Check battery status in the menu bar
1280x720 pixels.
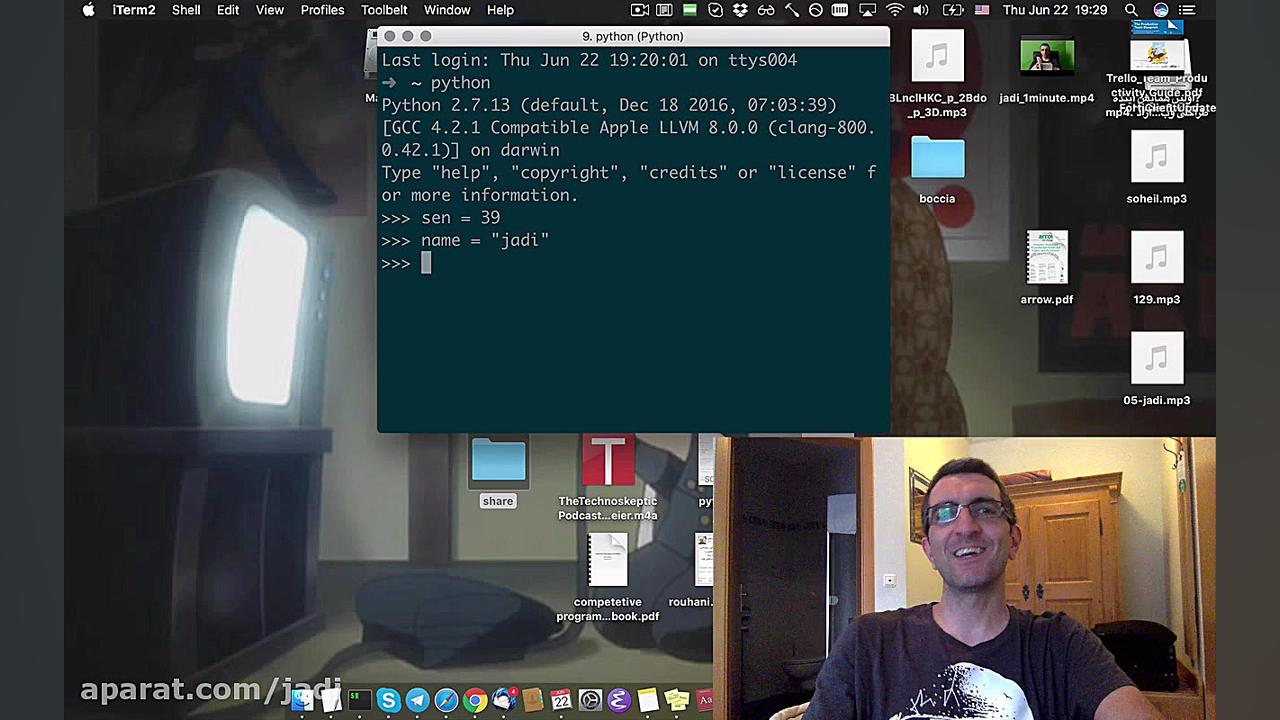coord(953,10)
